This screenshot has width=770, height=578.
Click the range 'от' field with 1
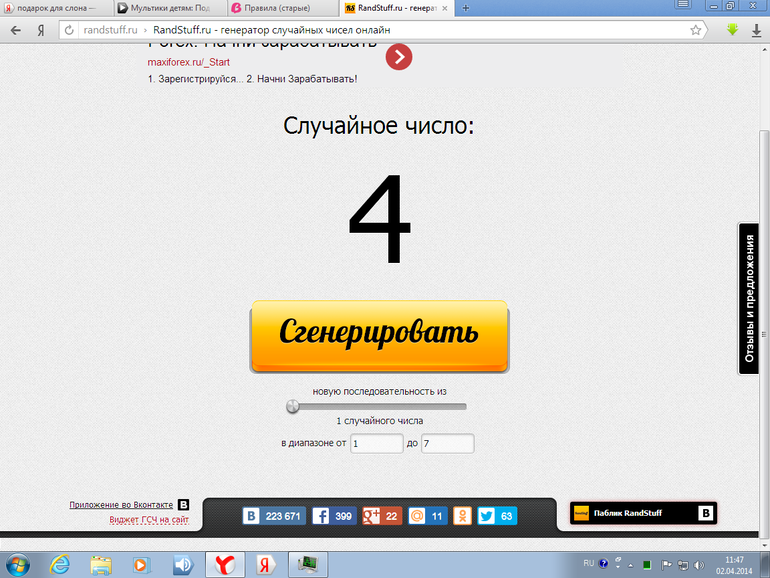tap(377, 443)
